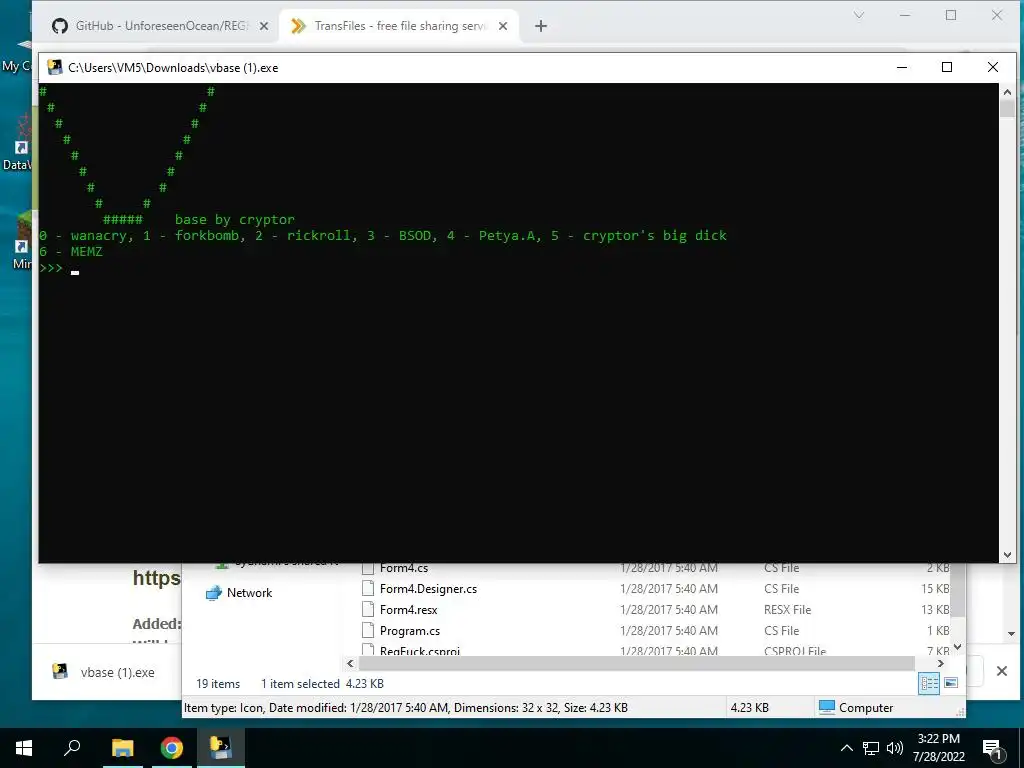This screenshot has height=768, width=1024.
Task: Maximize the vbase console window
Action: (947, 67)
